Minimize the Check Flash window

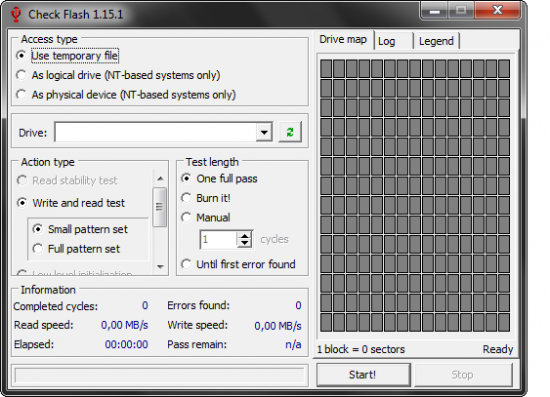click(x=434, y=11)
